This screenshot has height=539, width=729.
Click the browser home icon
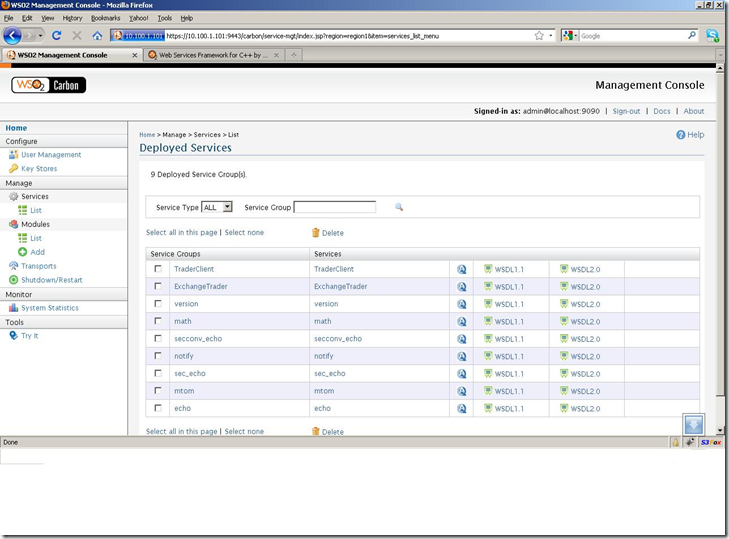(x=97, y=35)
